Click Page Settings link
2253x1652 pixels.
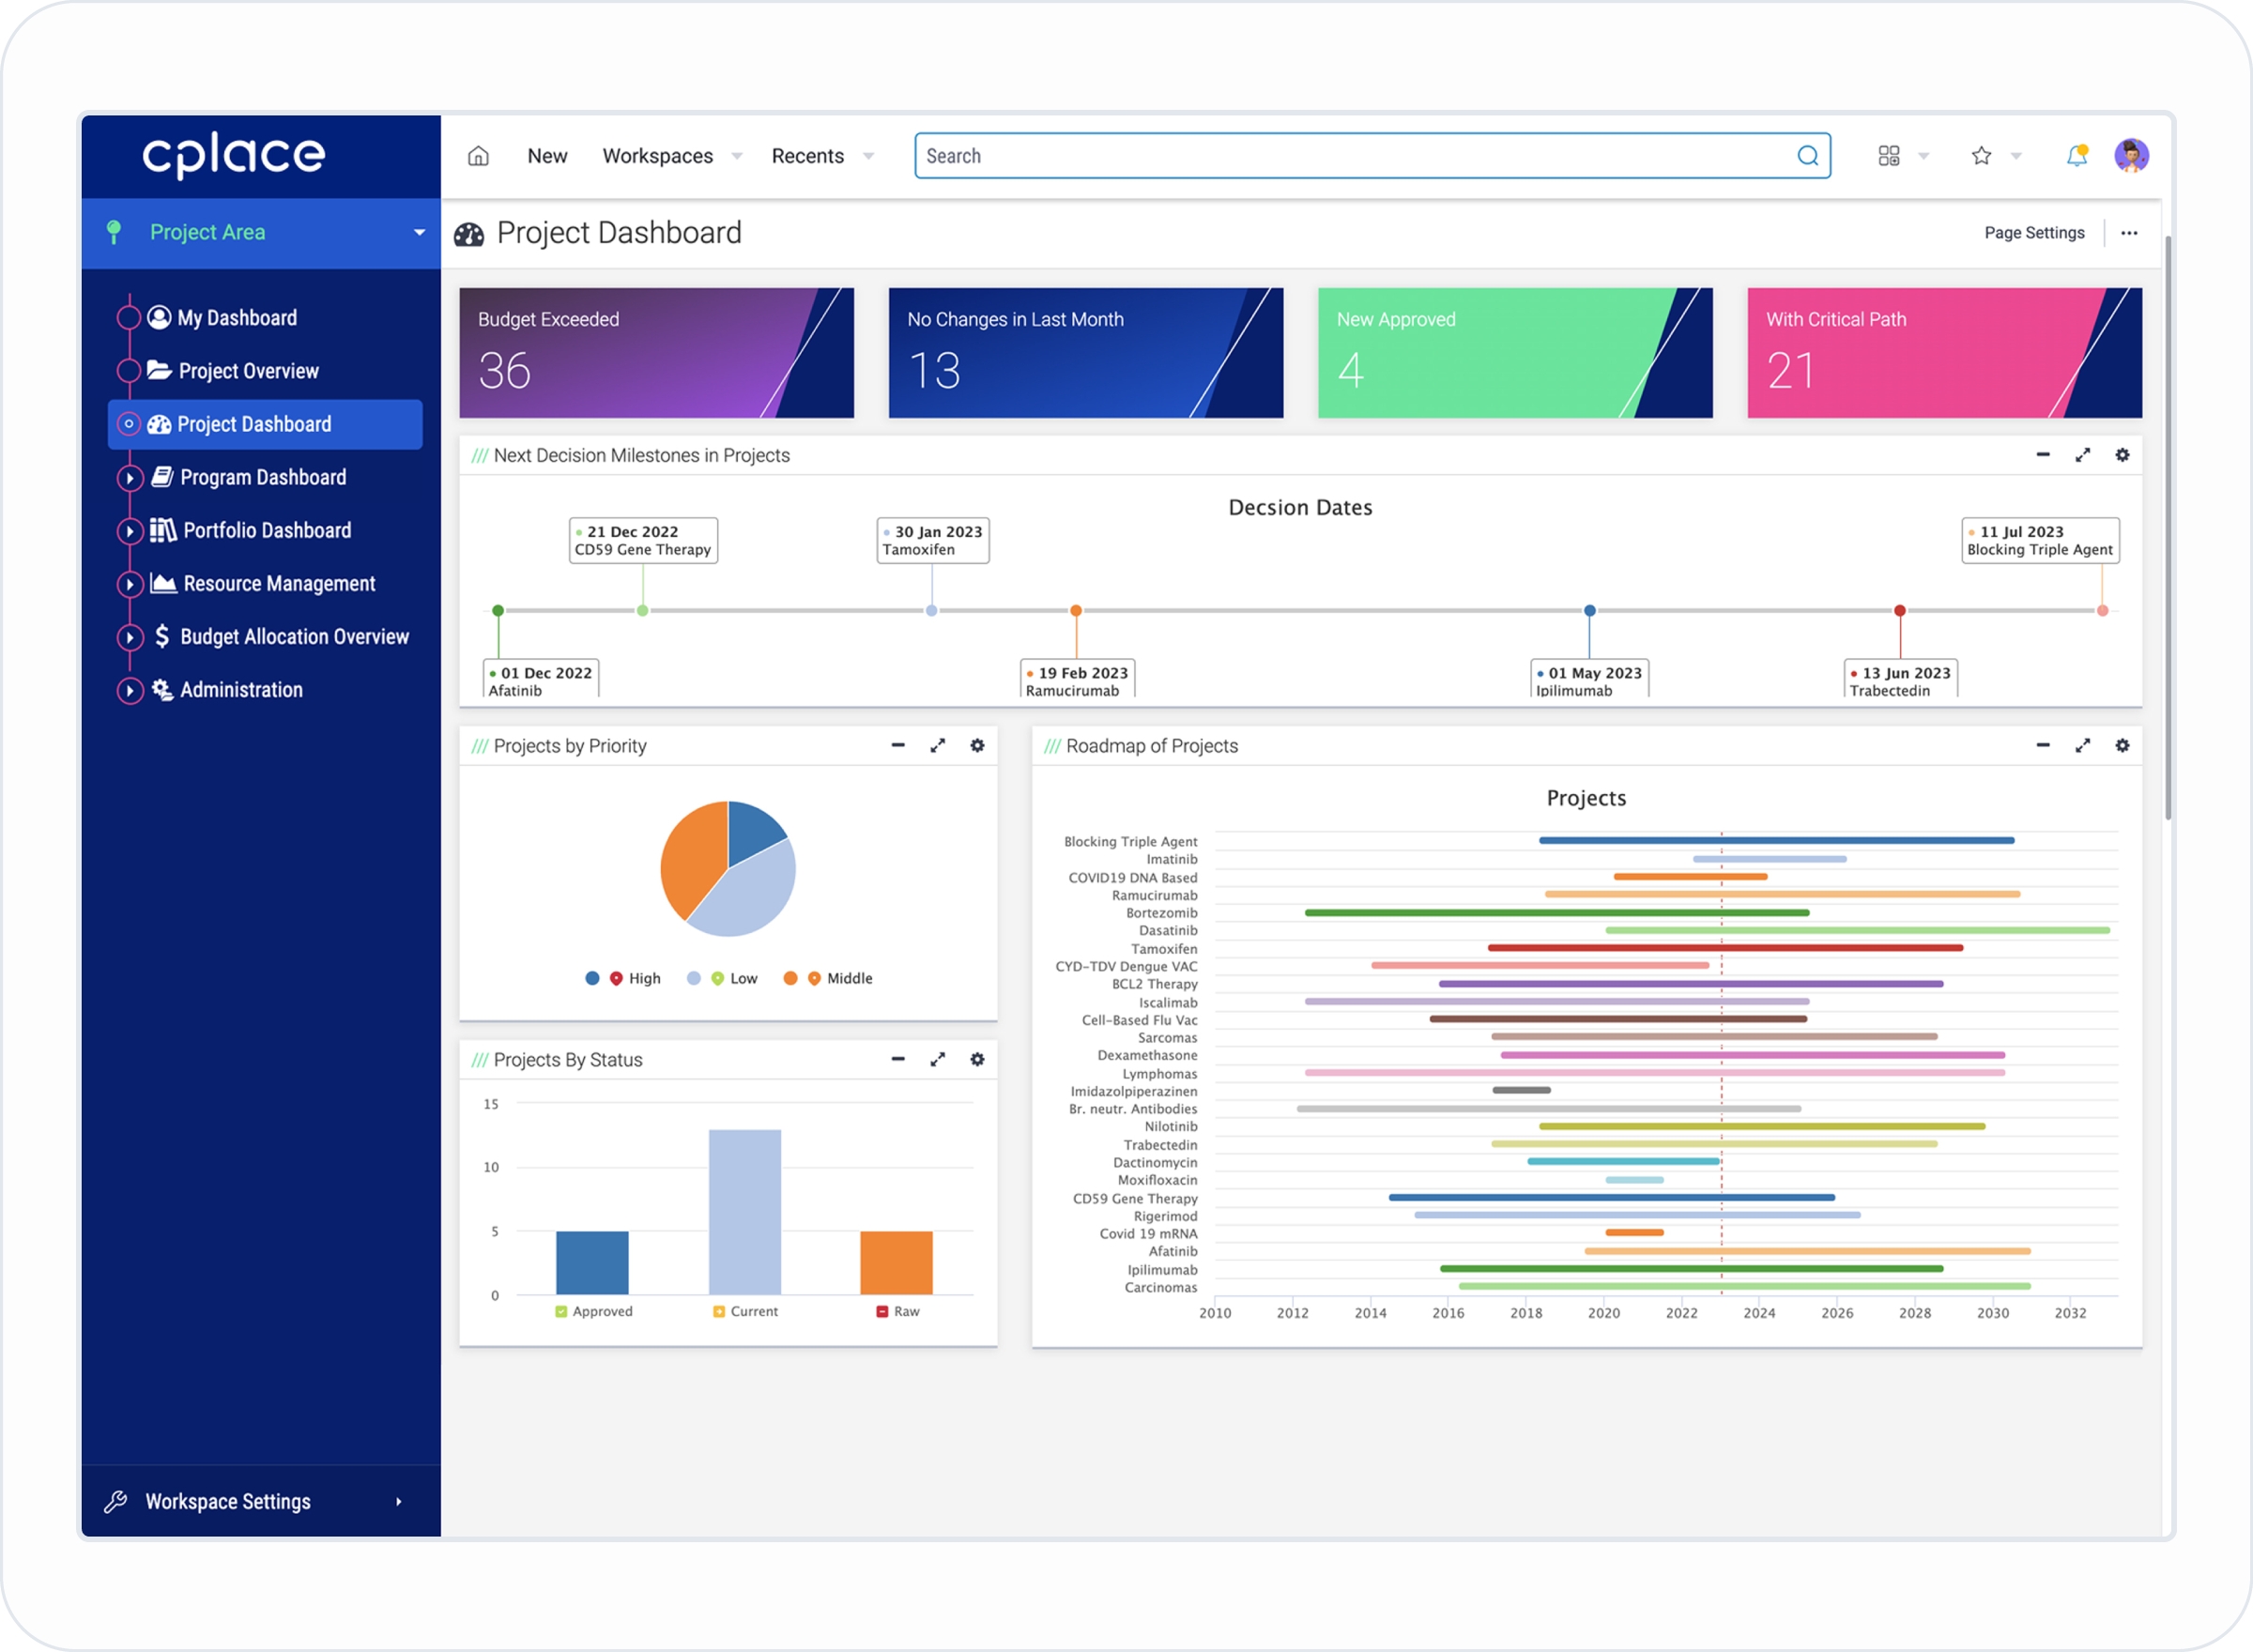click(2033, 233)
